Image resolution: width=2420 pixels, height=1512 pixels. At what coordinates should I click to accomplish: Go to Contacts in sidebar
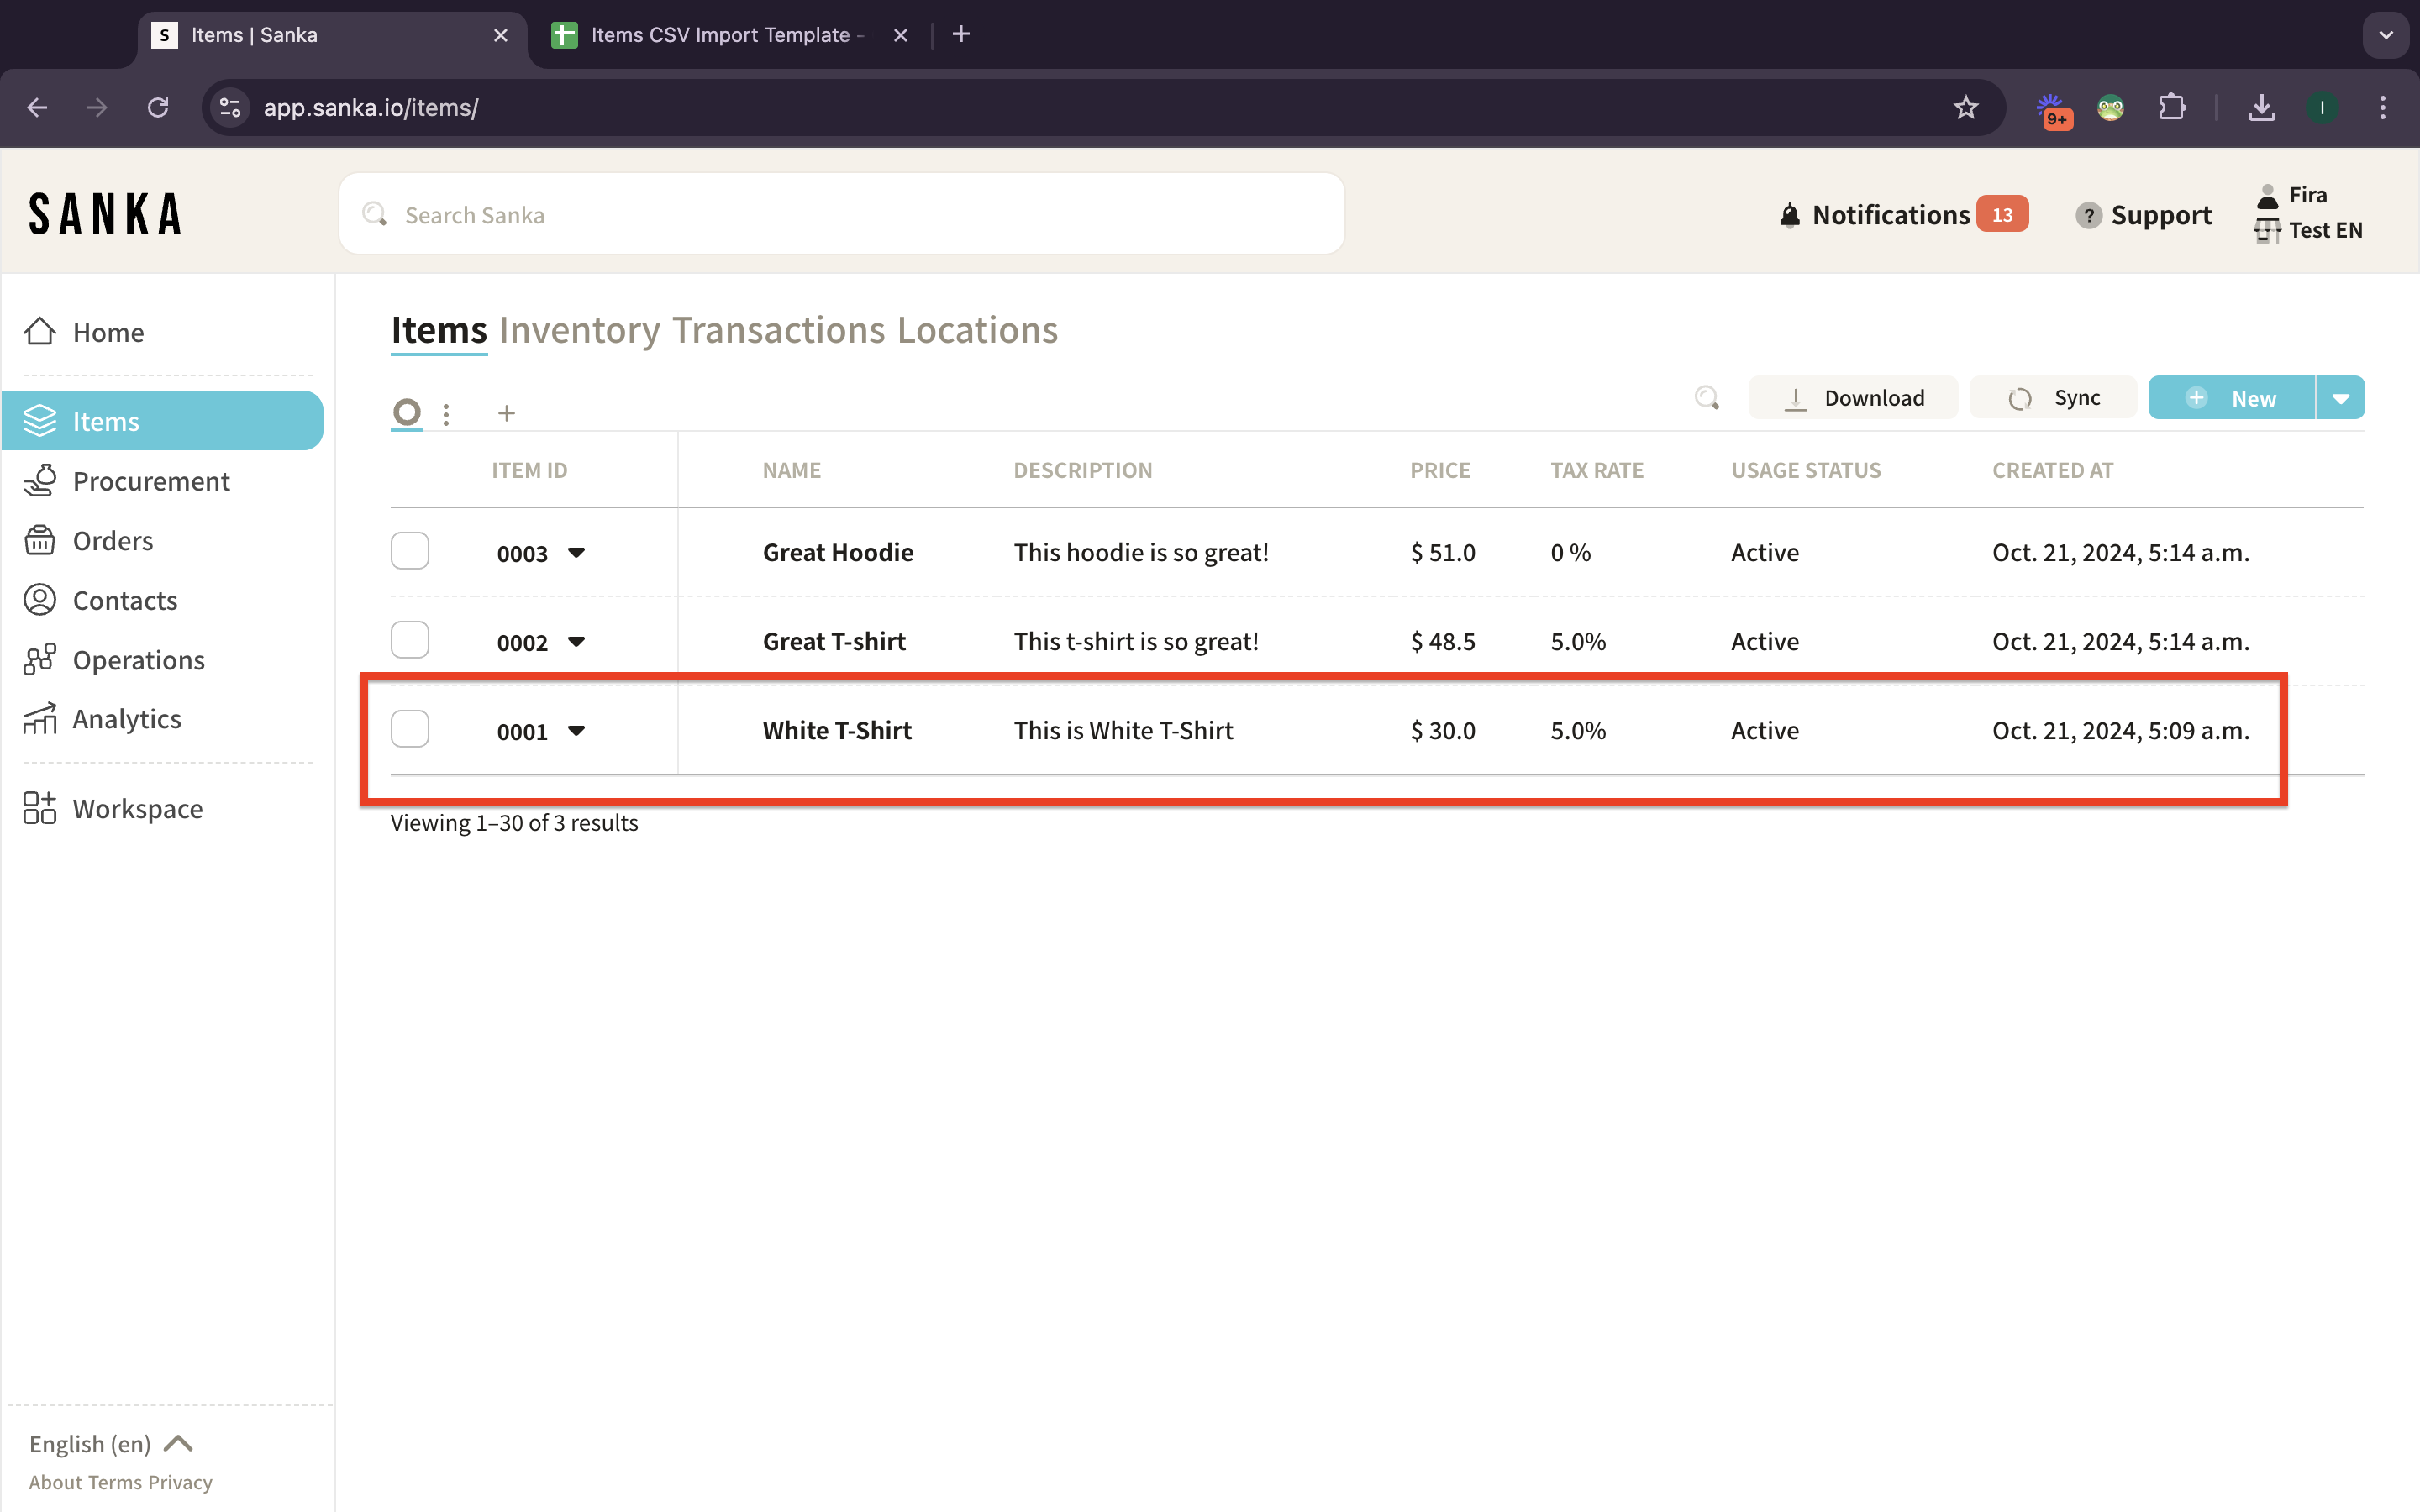pos(124,600)
